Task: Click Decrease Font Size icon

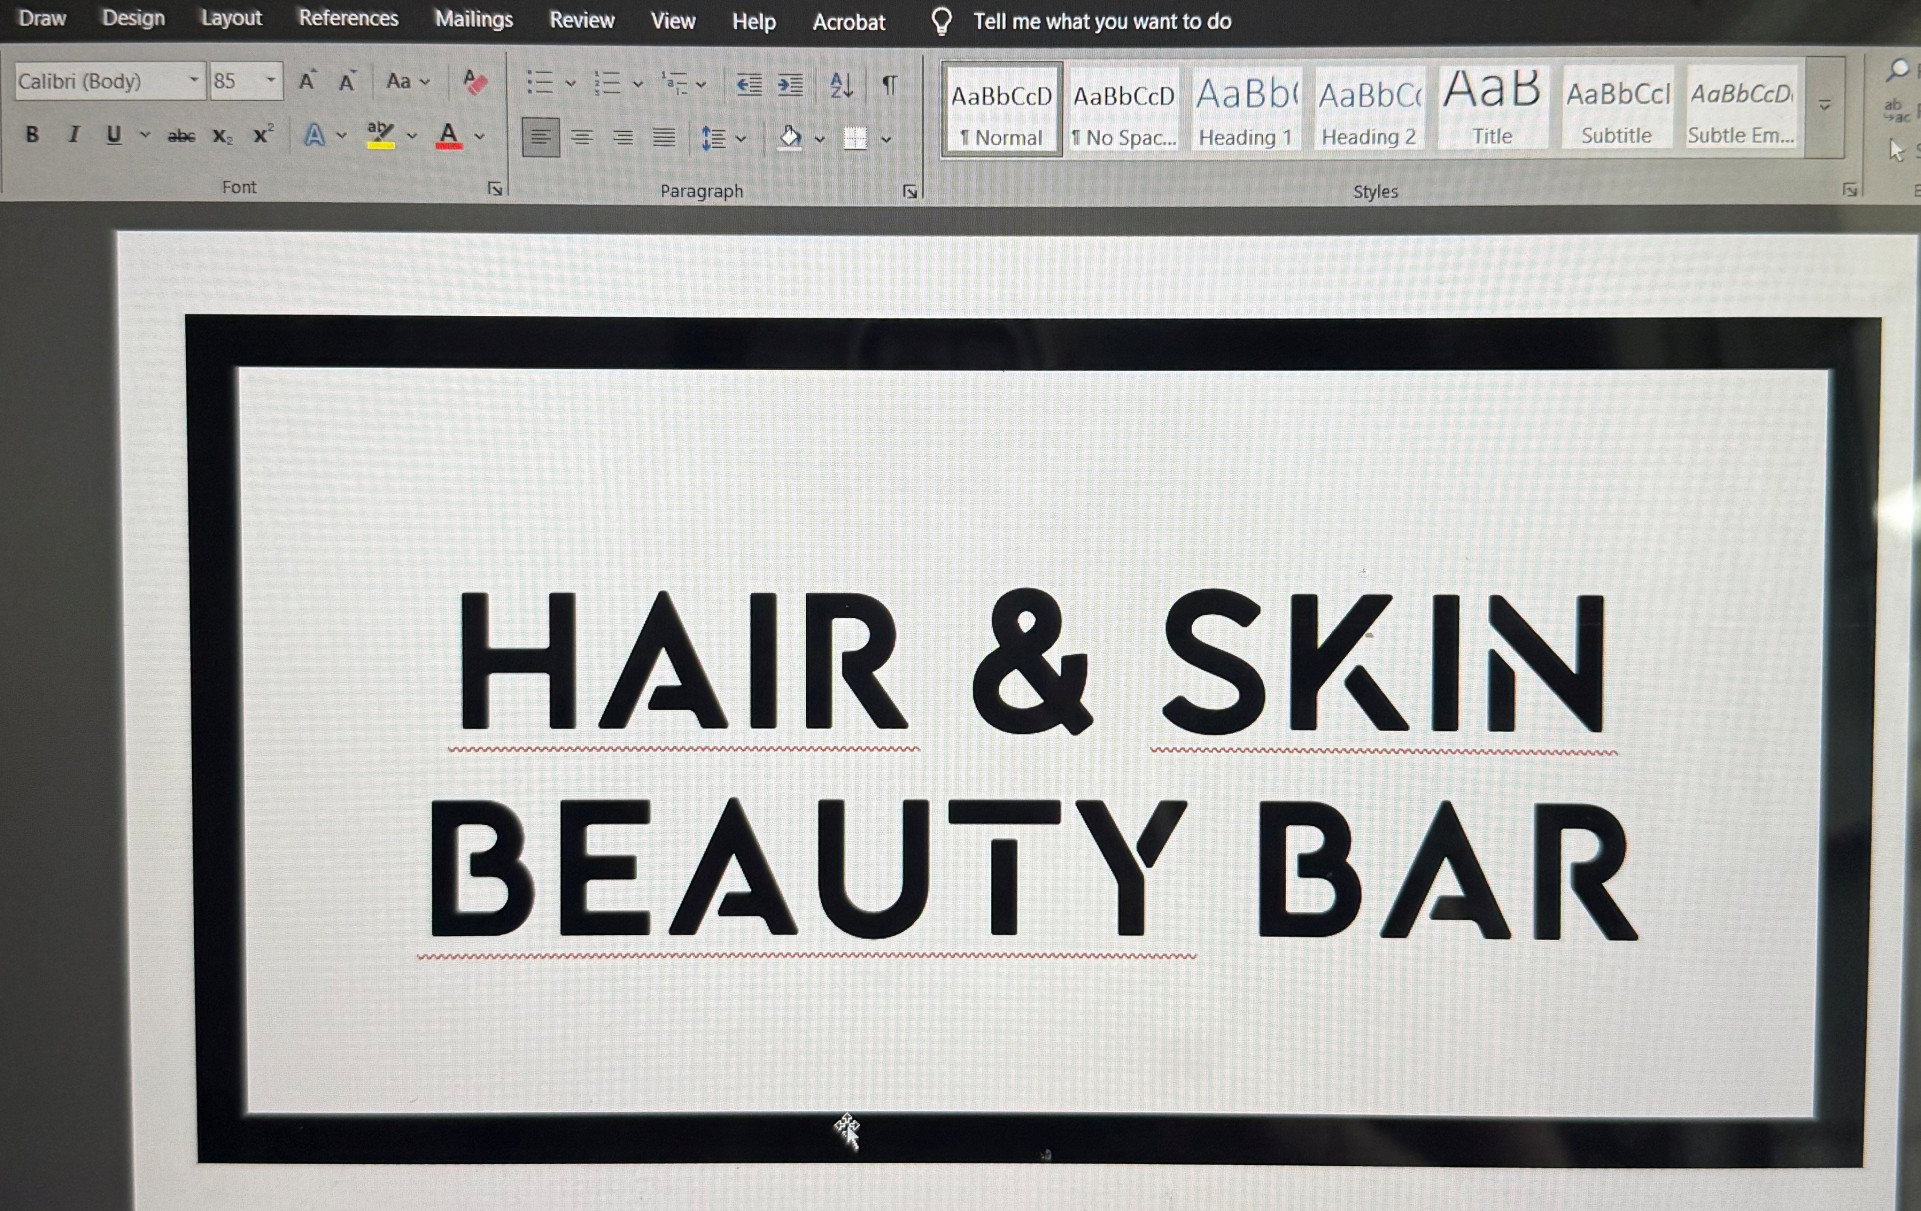Action: (347, 81)
